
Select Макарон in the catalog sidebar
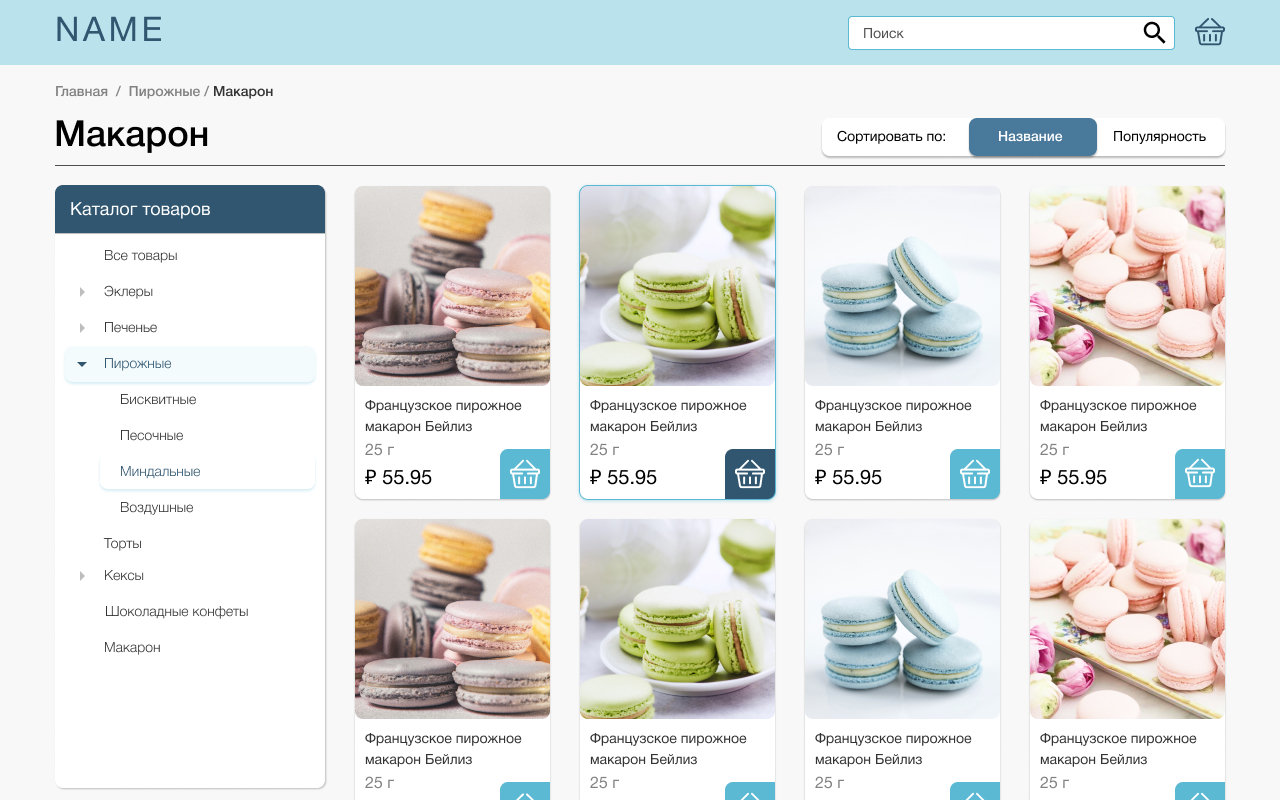tap(132, 648)
